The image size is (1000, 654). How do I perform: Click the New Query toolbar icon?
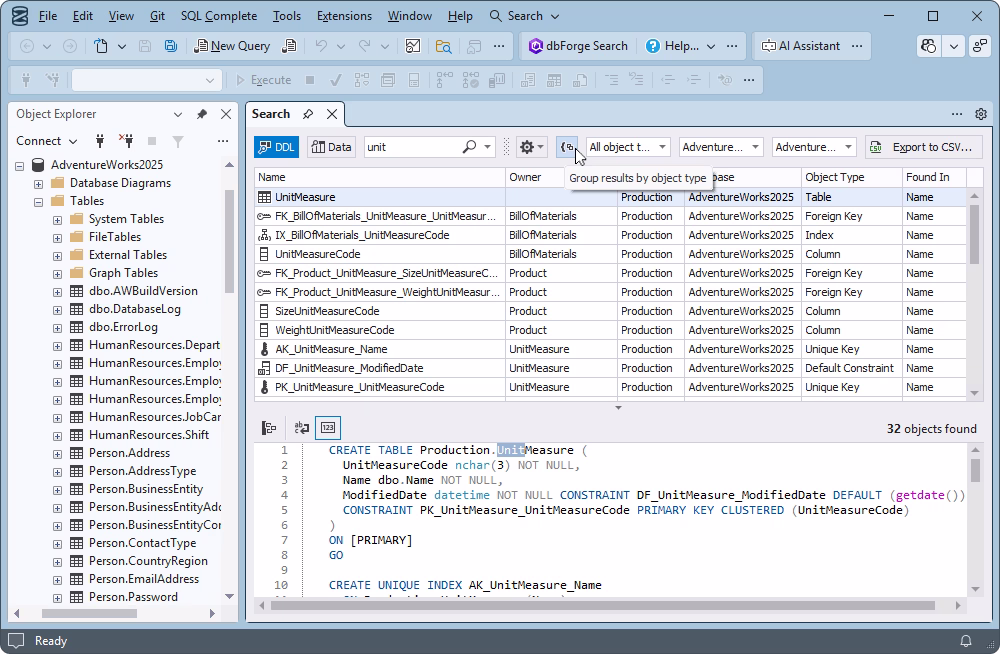pos(203,46)
